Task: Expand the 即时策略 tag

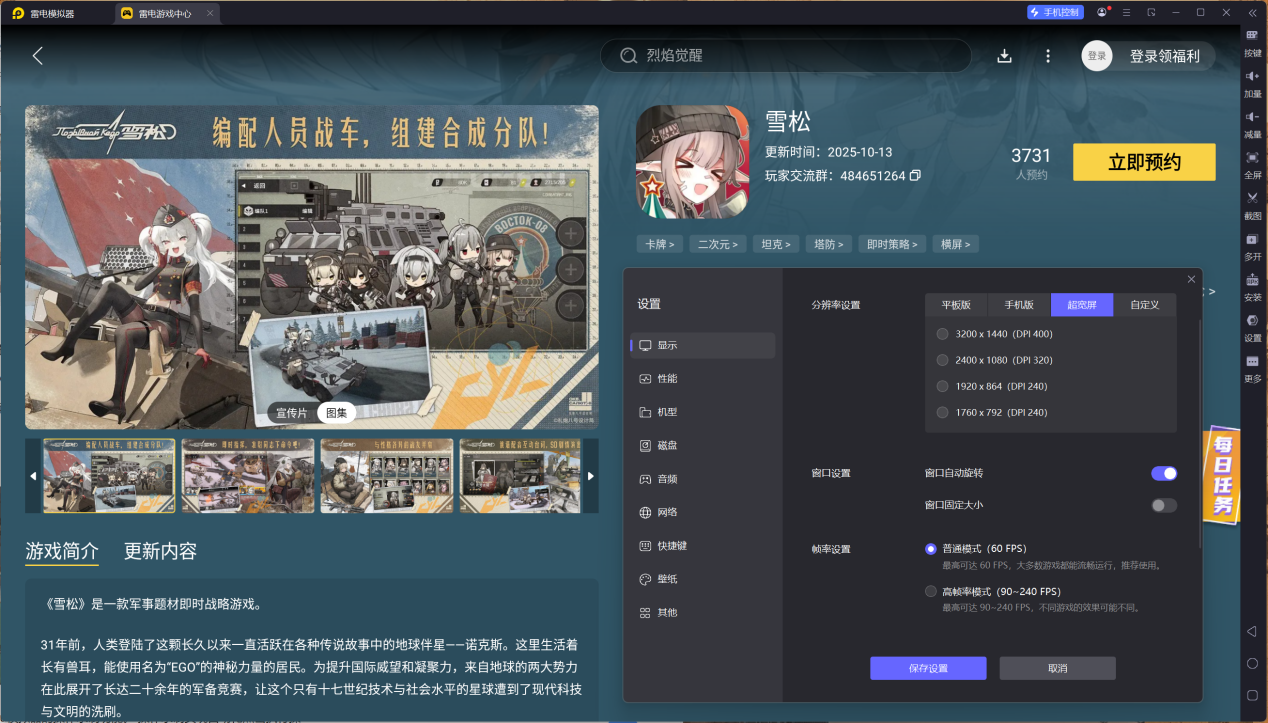Action: point(891,243)
